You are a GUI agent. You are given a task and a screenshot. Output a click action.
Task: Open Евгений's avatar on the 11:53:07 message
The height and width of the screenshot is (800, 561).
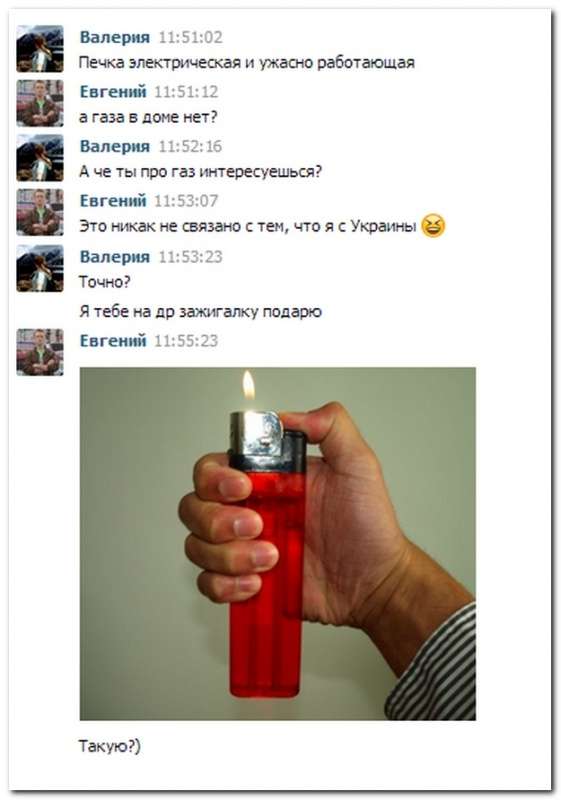pos(40,212)
